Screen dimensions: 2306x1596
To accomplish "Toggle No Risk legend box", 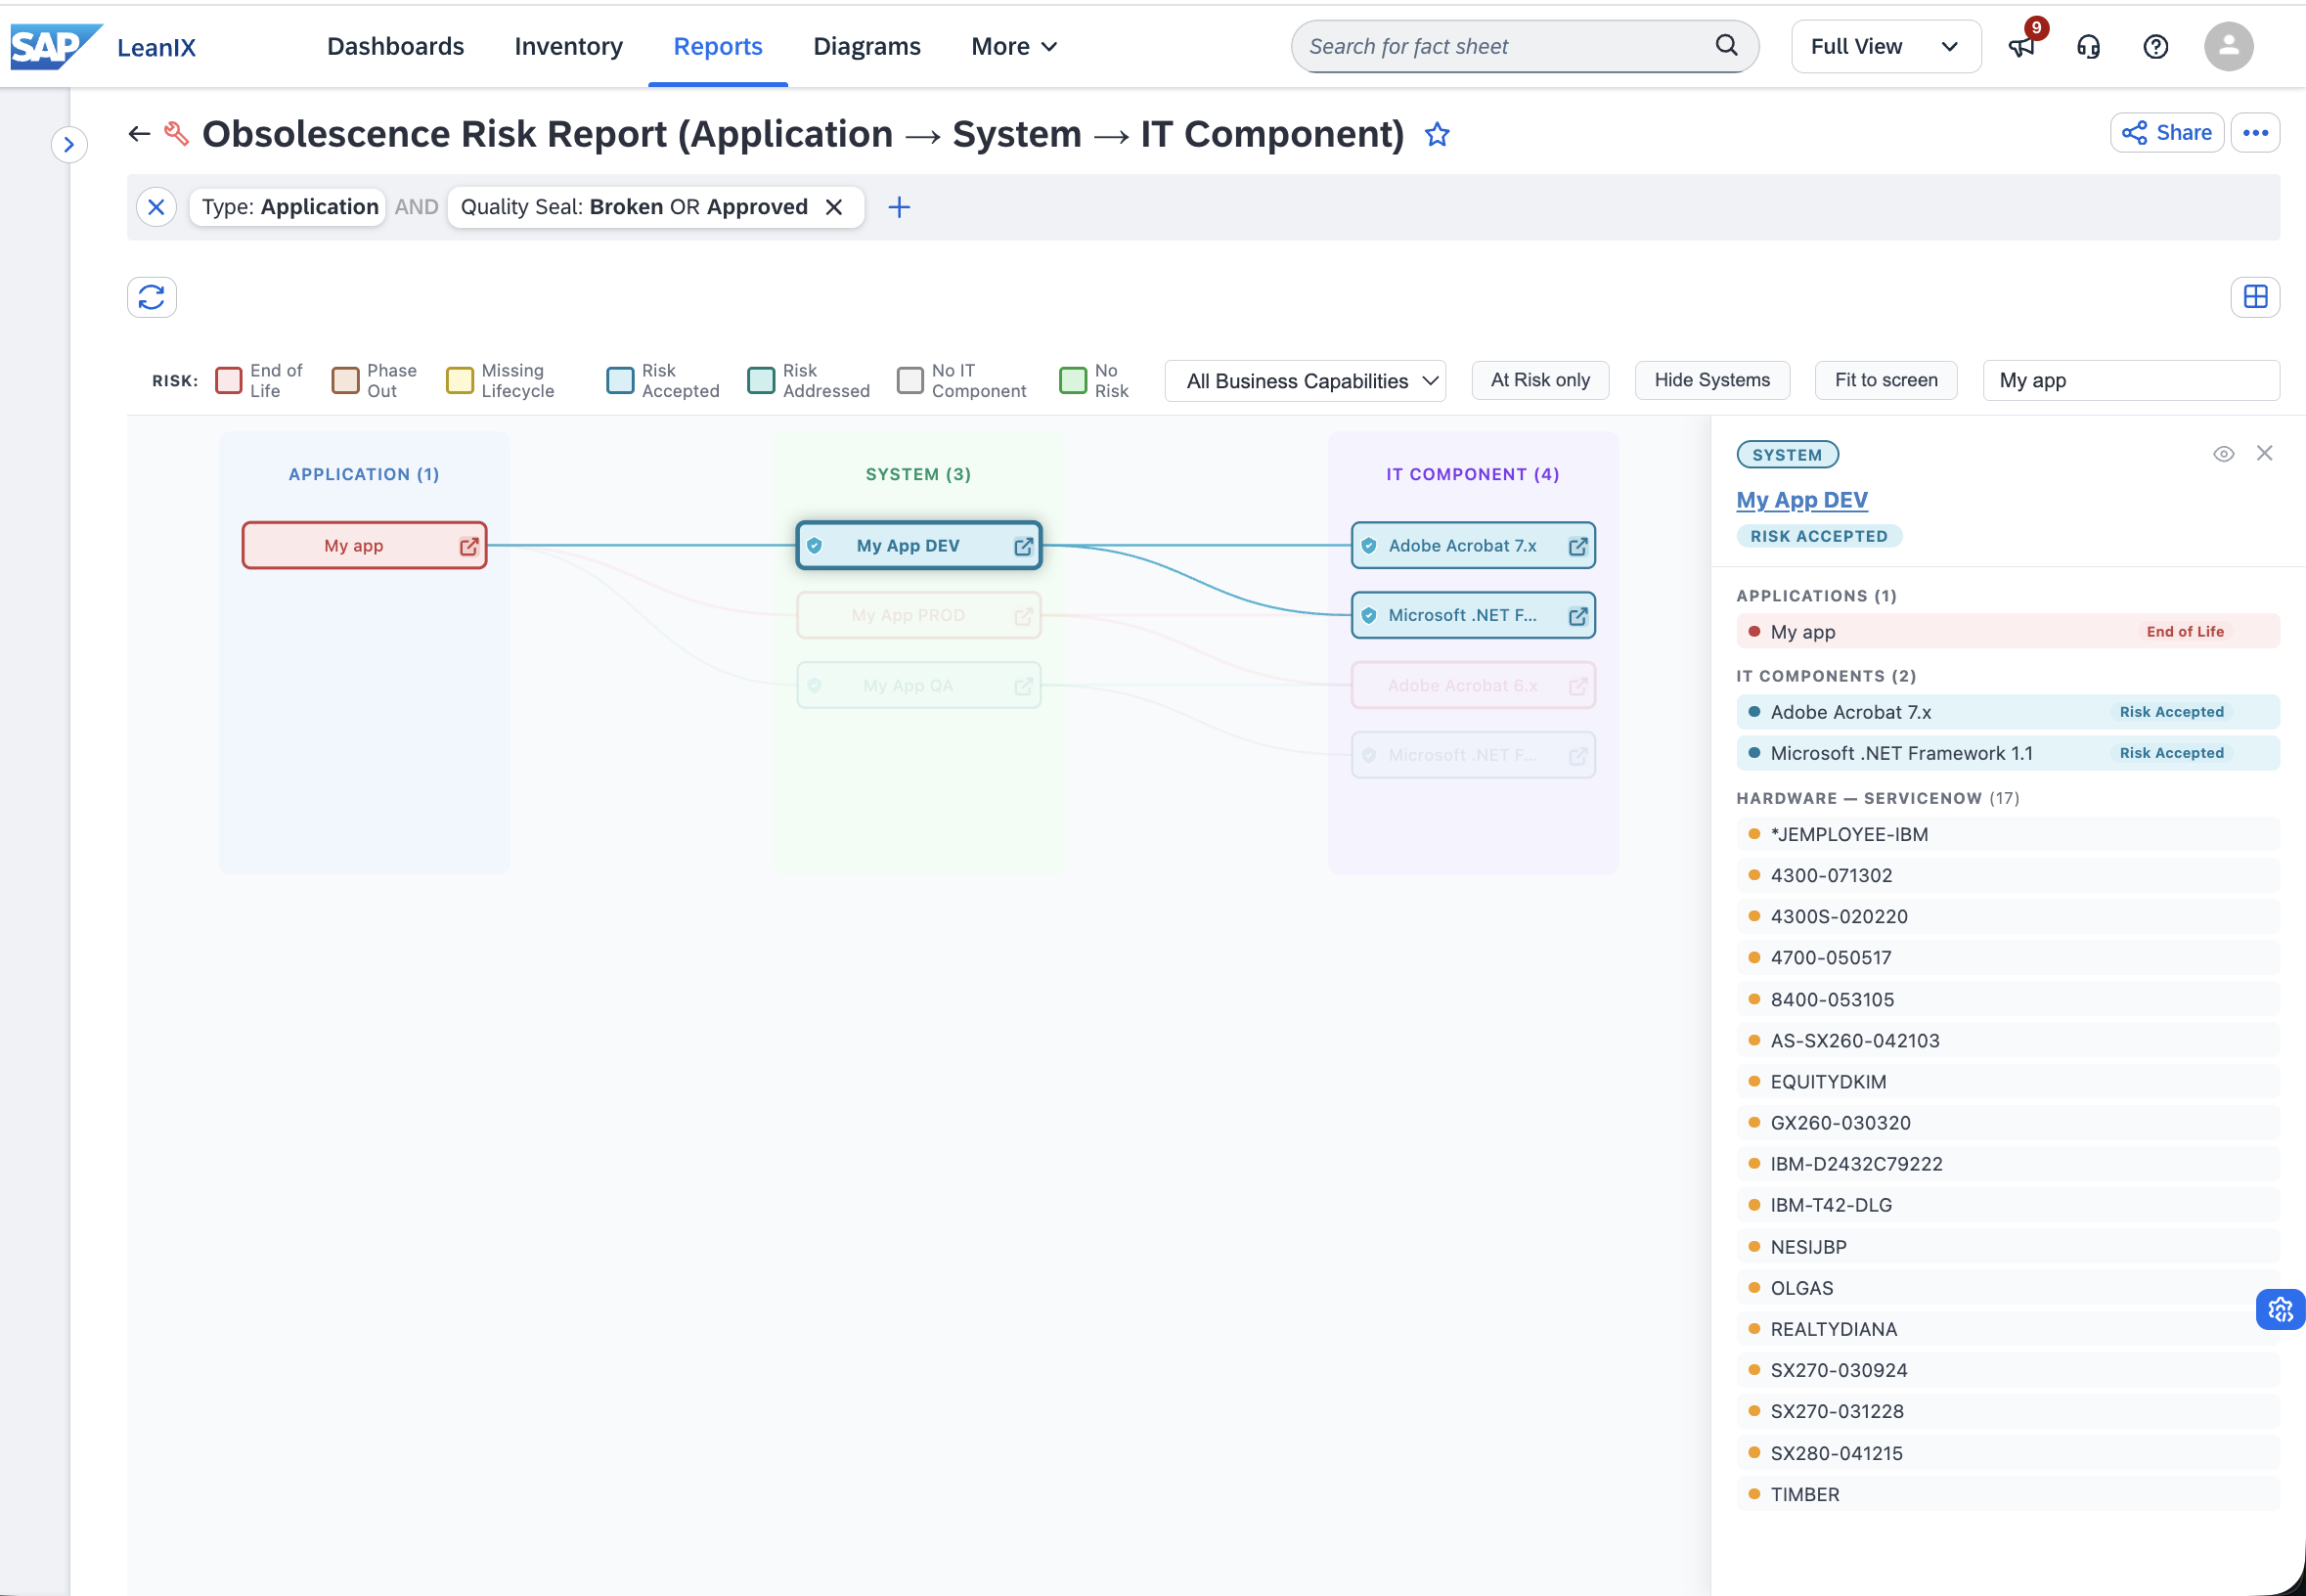I will (1073, 381).
